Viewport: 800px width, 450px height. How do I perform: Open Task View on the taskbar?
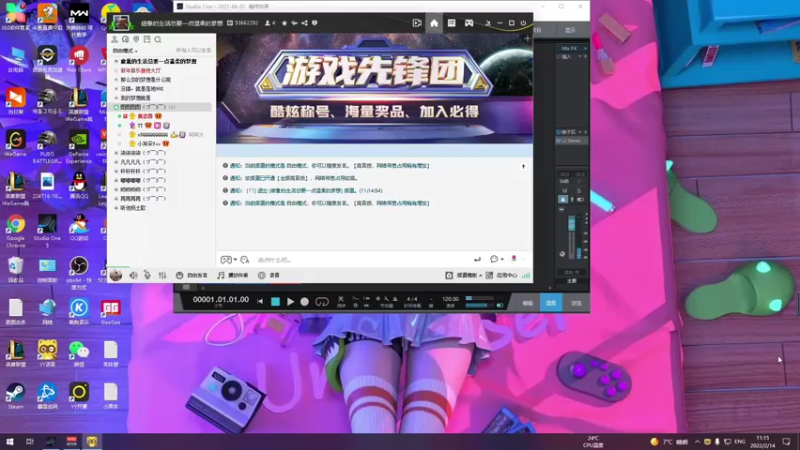(x=30, y=441)
